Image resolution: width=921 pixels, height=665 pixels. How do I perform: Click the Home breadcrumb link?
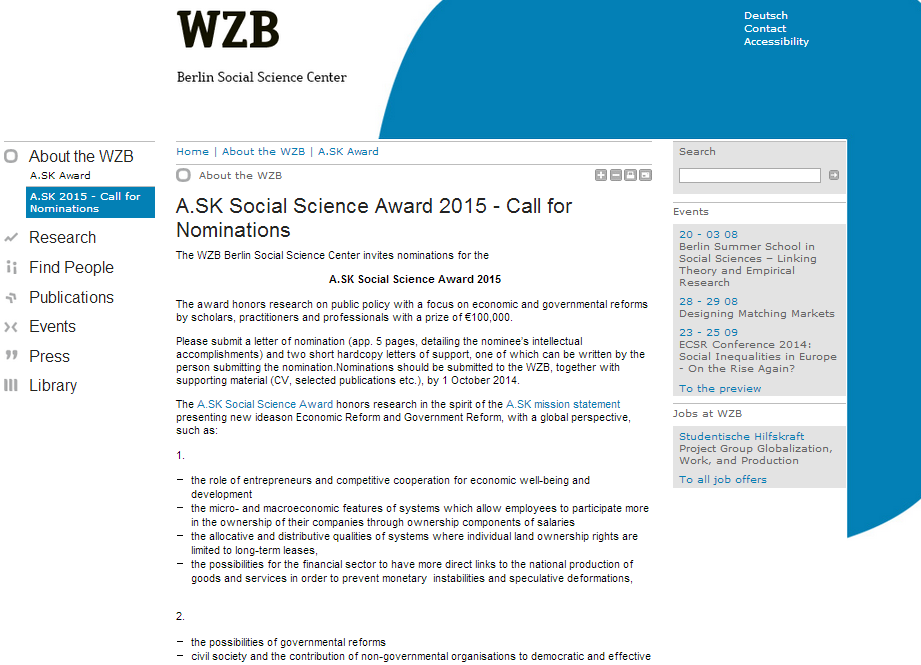[192, 152]
